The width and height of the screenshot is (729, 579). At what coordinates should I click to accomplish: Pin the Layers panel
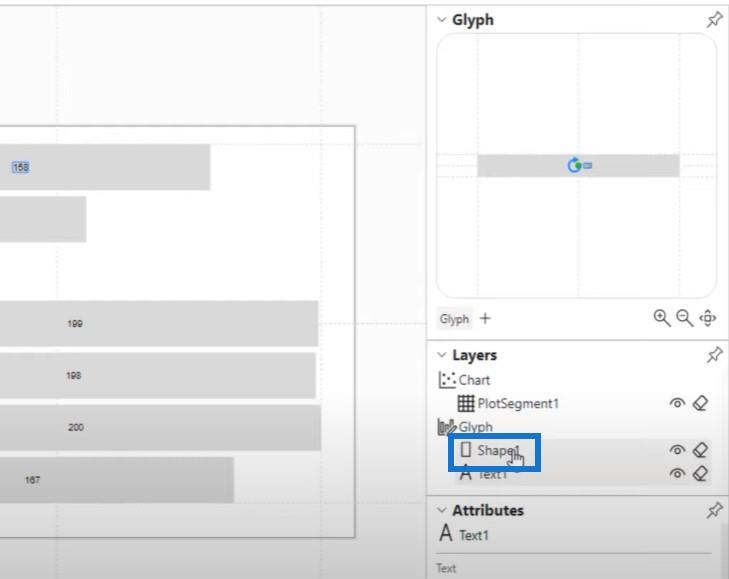[x=714, y=355]
